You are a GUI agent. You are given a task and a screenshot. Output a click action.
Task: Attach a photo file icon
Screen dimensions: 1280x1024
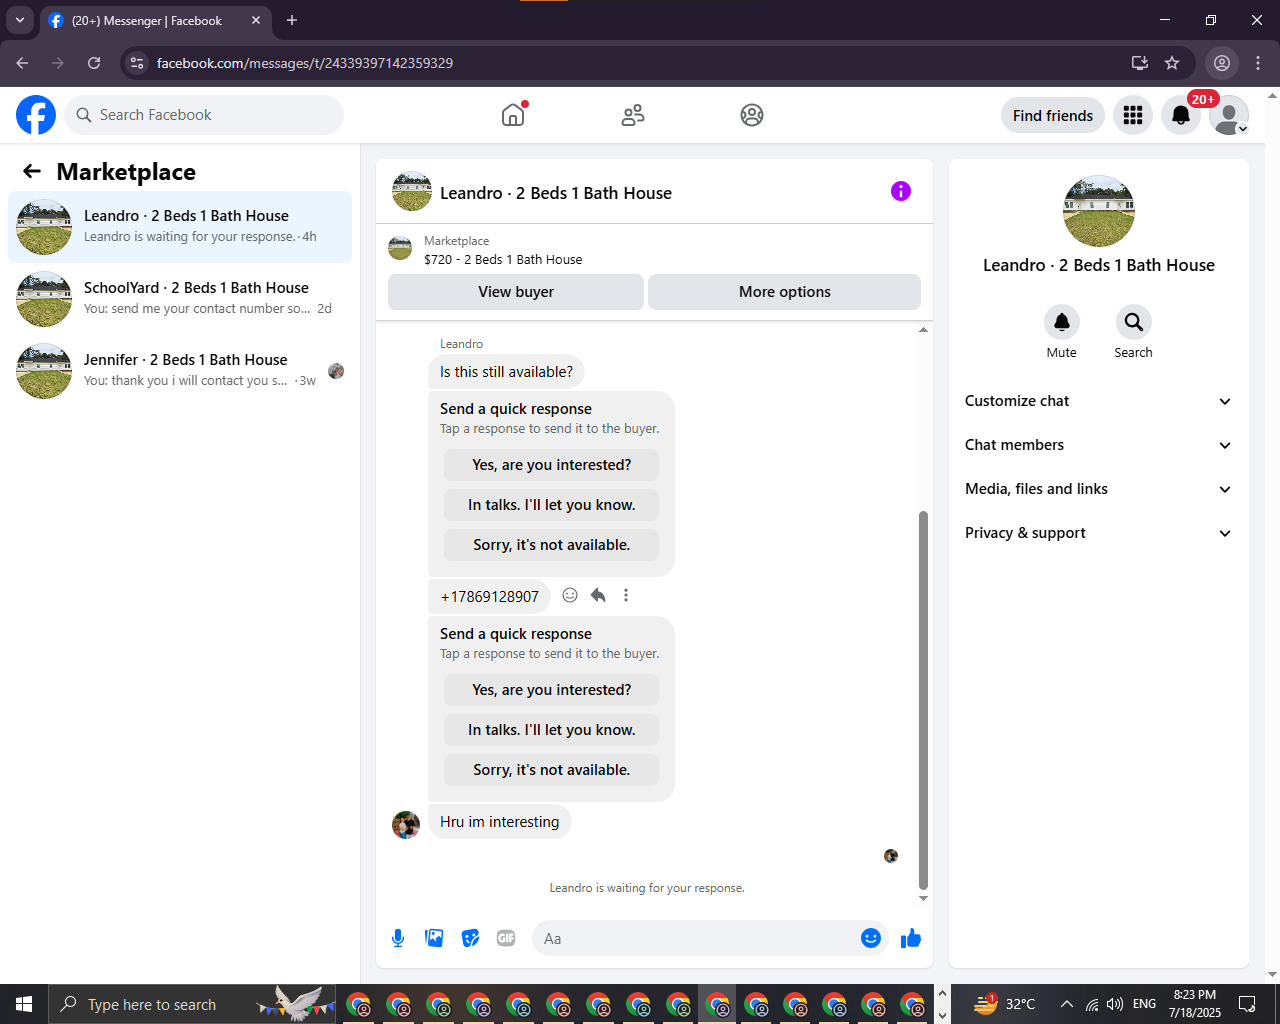pyautogui.click(x=434, y=938)
